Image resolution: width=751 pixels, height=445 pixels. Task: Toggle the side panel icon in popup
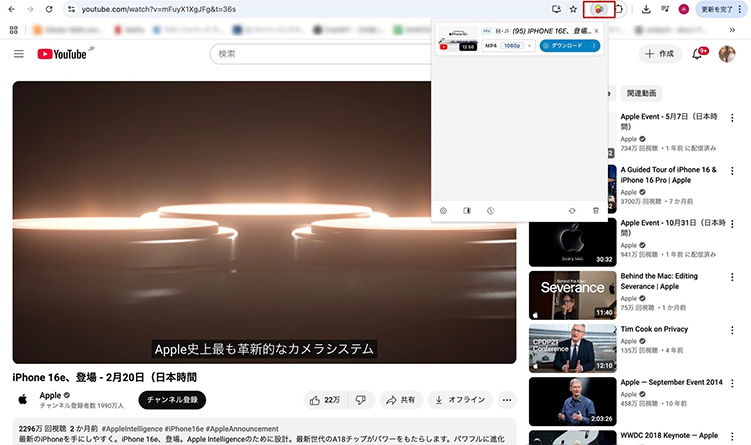click(x=467, y=211)
